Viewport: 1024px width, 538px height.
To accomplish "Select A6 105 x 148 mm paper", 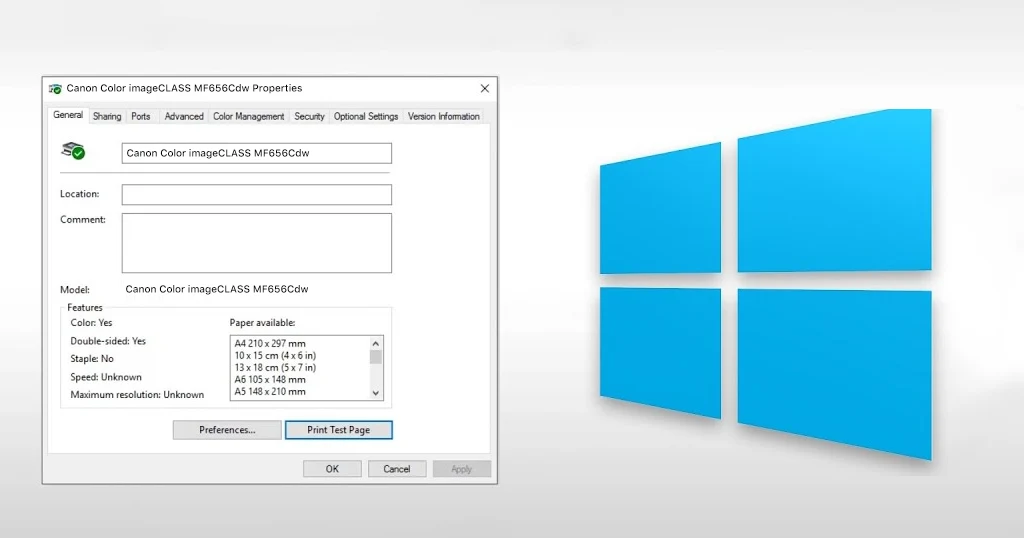I will click(x=270, y=379).
